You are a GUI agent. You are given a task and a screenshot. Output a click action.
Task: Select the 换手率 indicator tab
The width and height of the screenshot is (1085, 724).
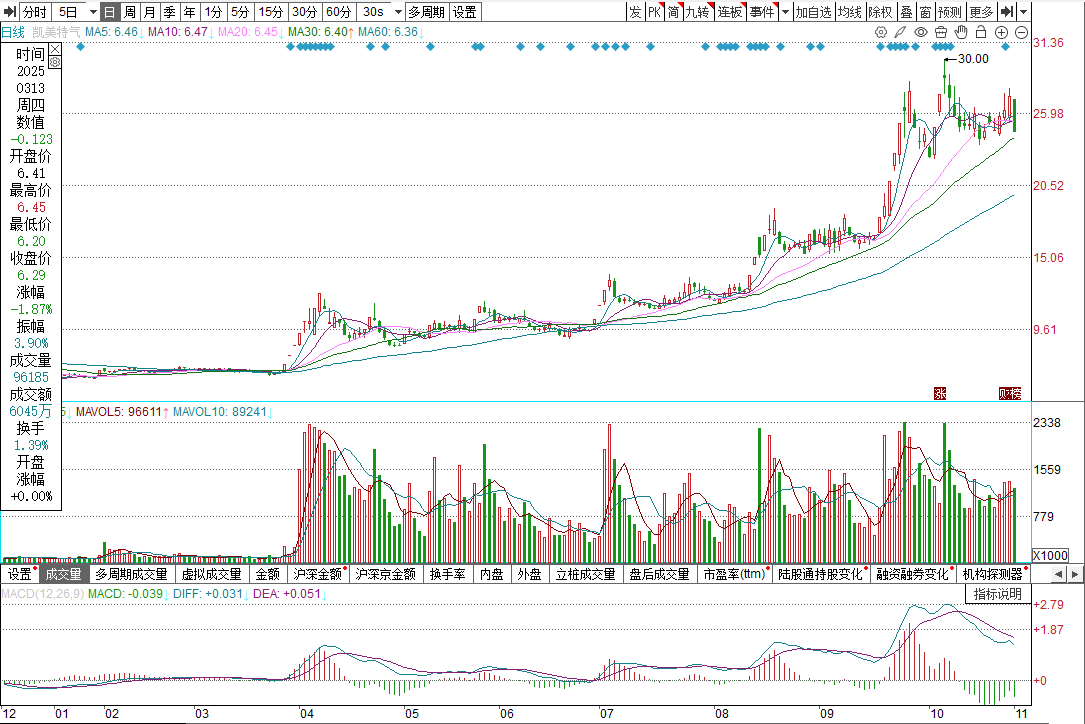(x=447, y=574)
